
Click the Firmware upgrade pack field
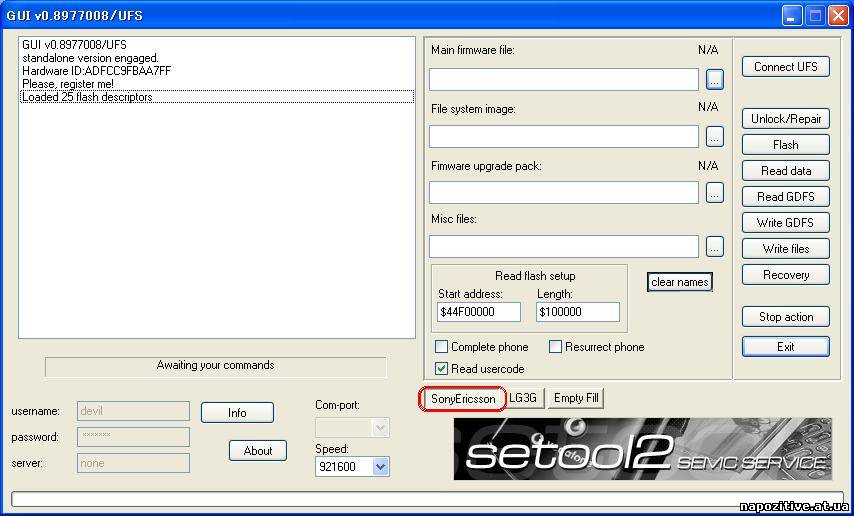564,192
